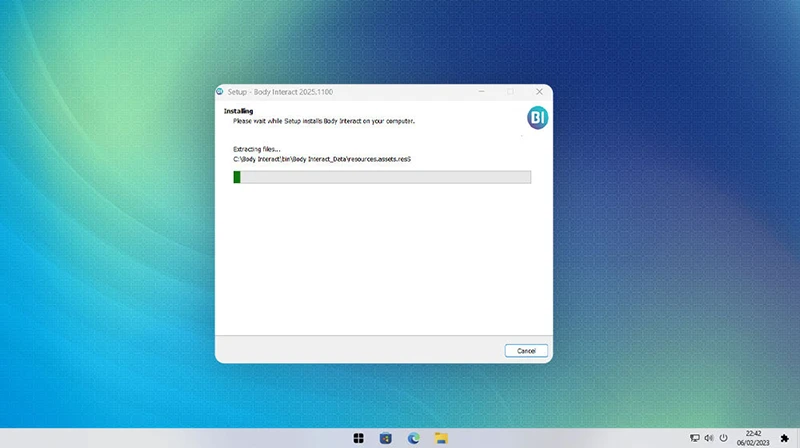
Task: Click the bold Installing heading
Action: pyautogui.click(x=238, y=111)
